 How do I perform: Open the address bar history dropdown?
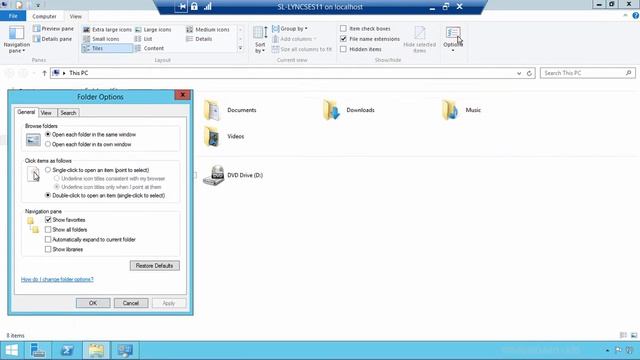coord(519,73)
